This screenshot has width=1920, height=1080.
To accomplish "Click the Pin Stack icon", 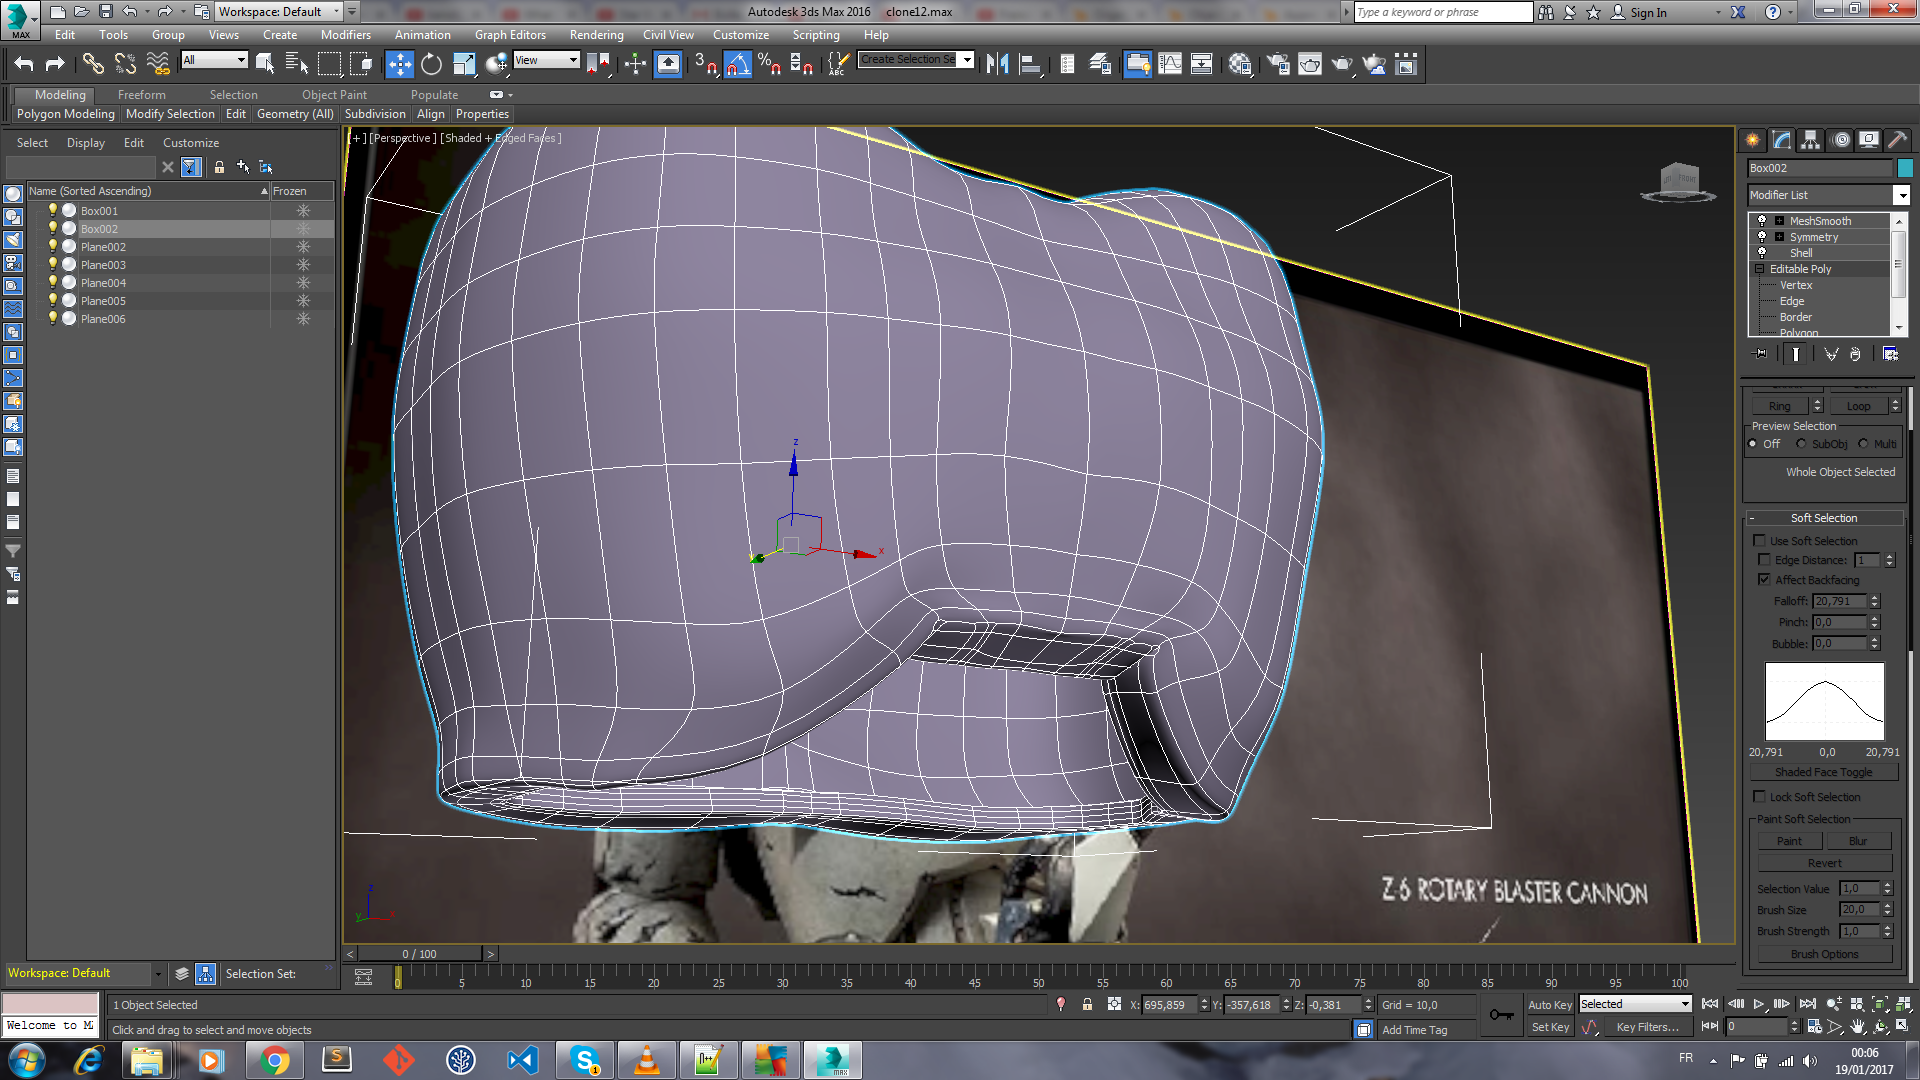I will pyautogui.click(x=1761, y=354).
